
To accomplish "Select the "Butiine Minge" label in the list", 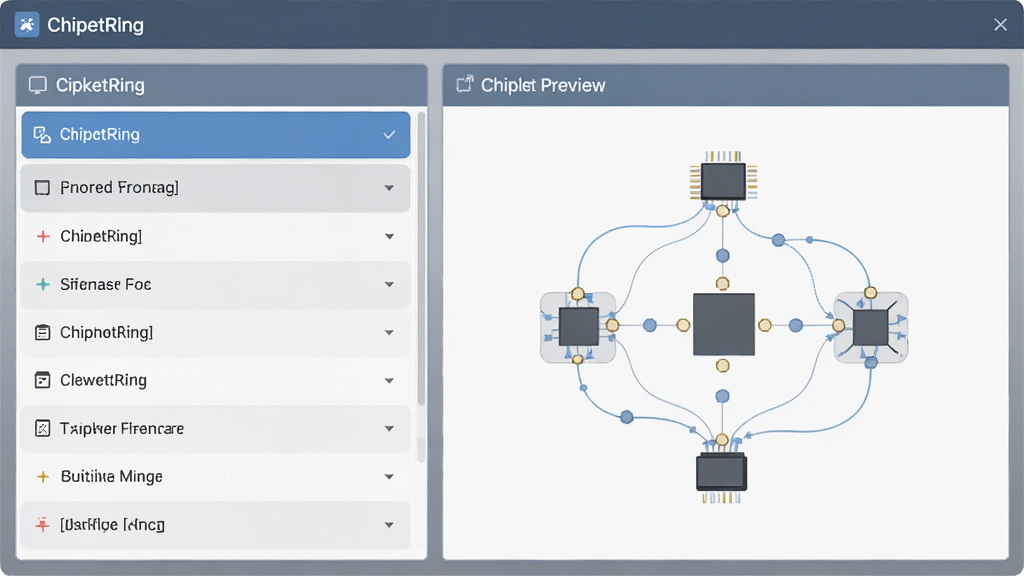I will point(112,477).
